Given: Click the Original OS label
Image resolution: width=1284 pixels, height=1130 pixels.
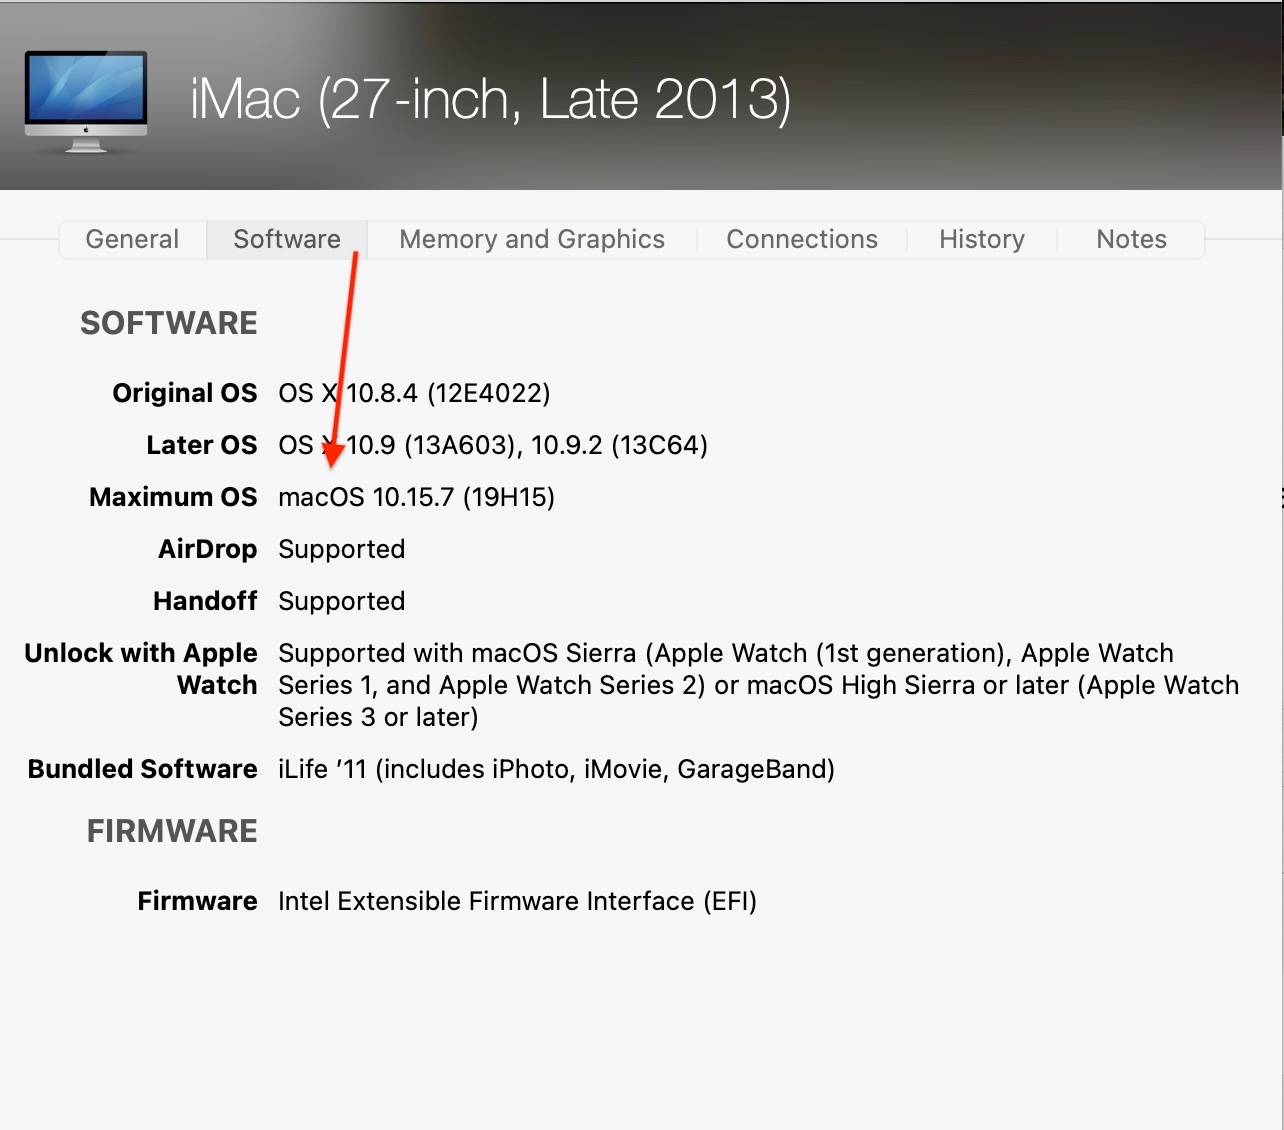Looking at the screenshot, I should tap(185, 393).
